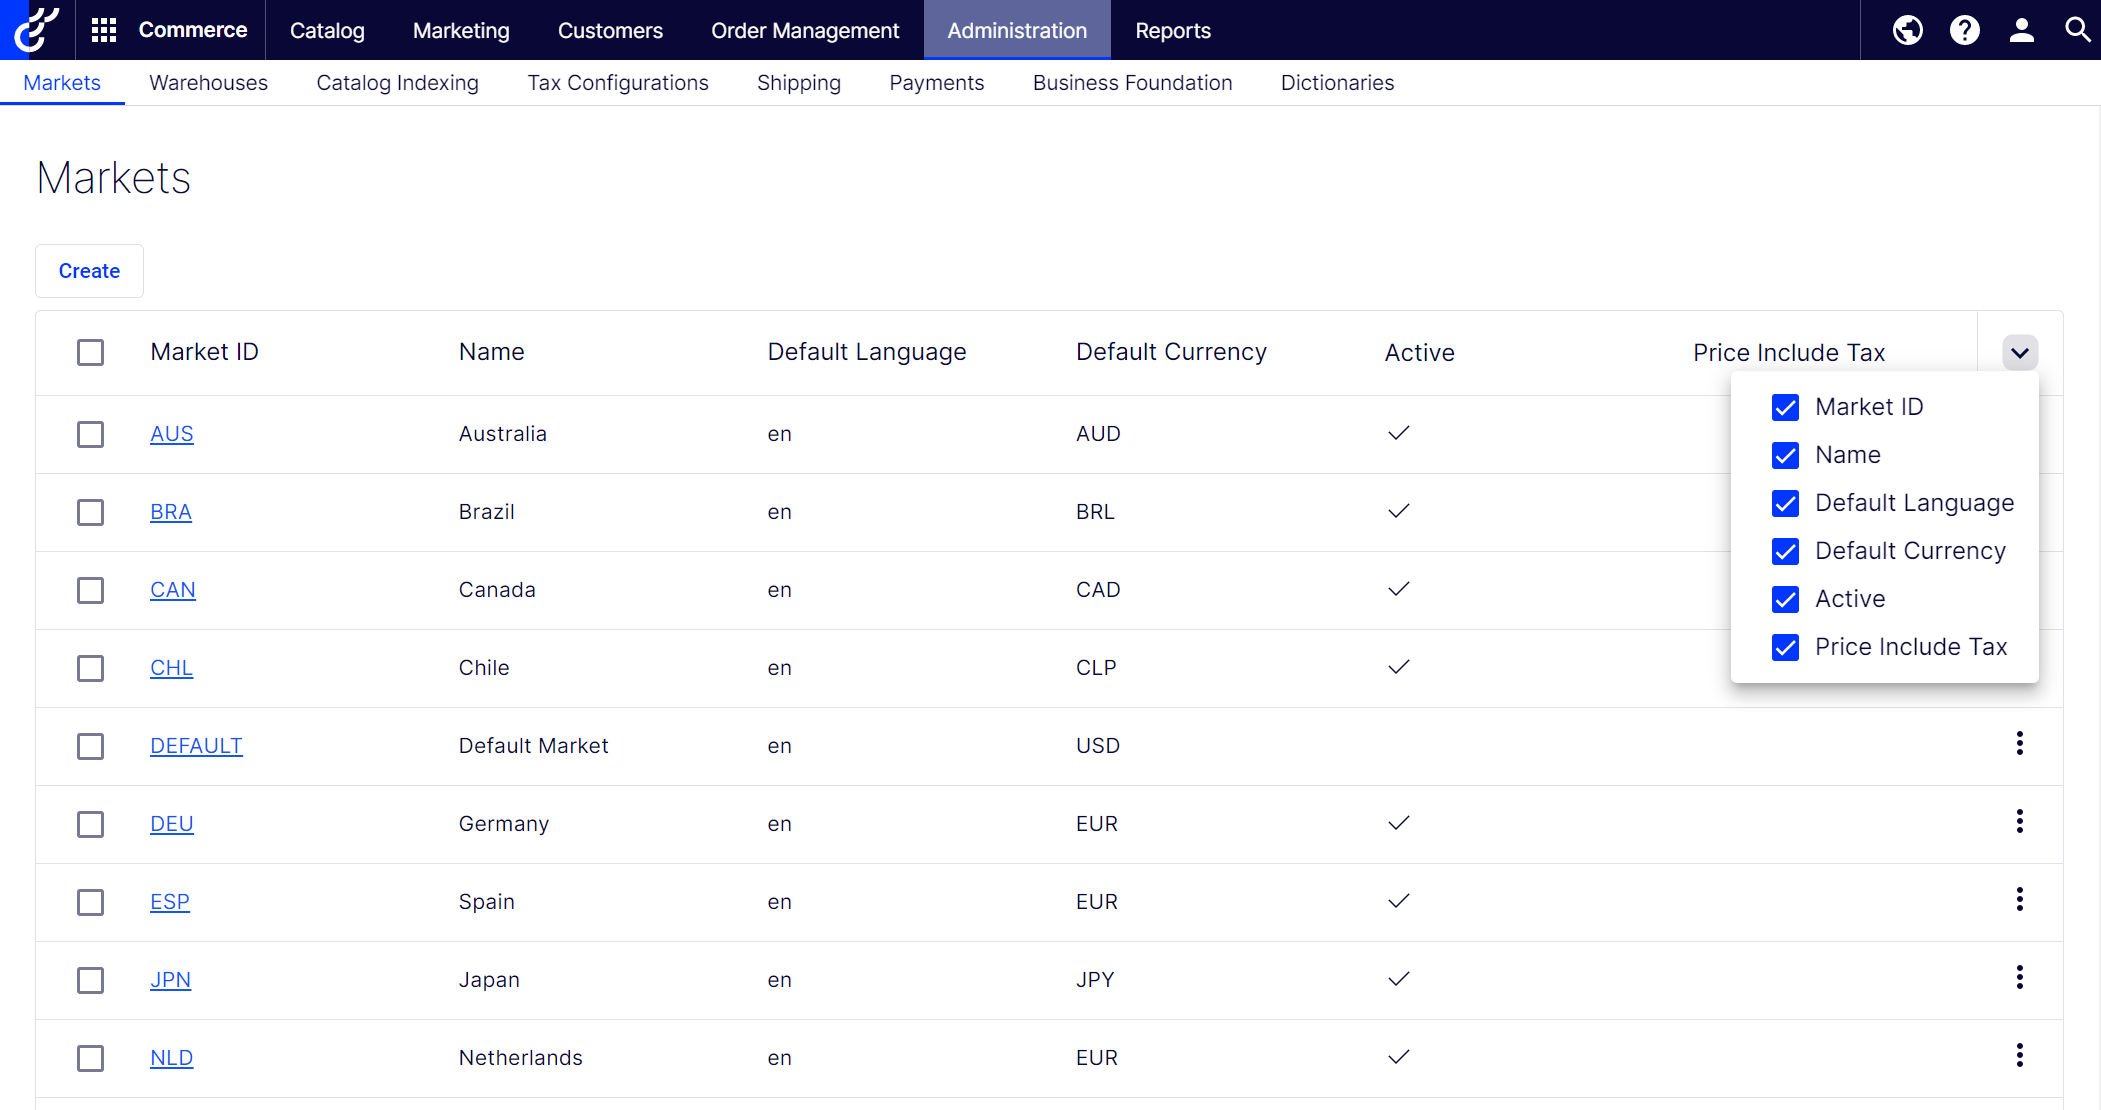This screenshot has width=2101, height=1110.
Task: Switch to the Dictionaries tab
Action: (x=1337, y=83)
